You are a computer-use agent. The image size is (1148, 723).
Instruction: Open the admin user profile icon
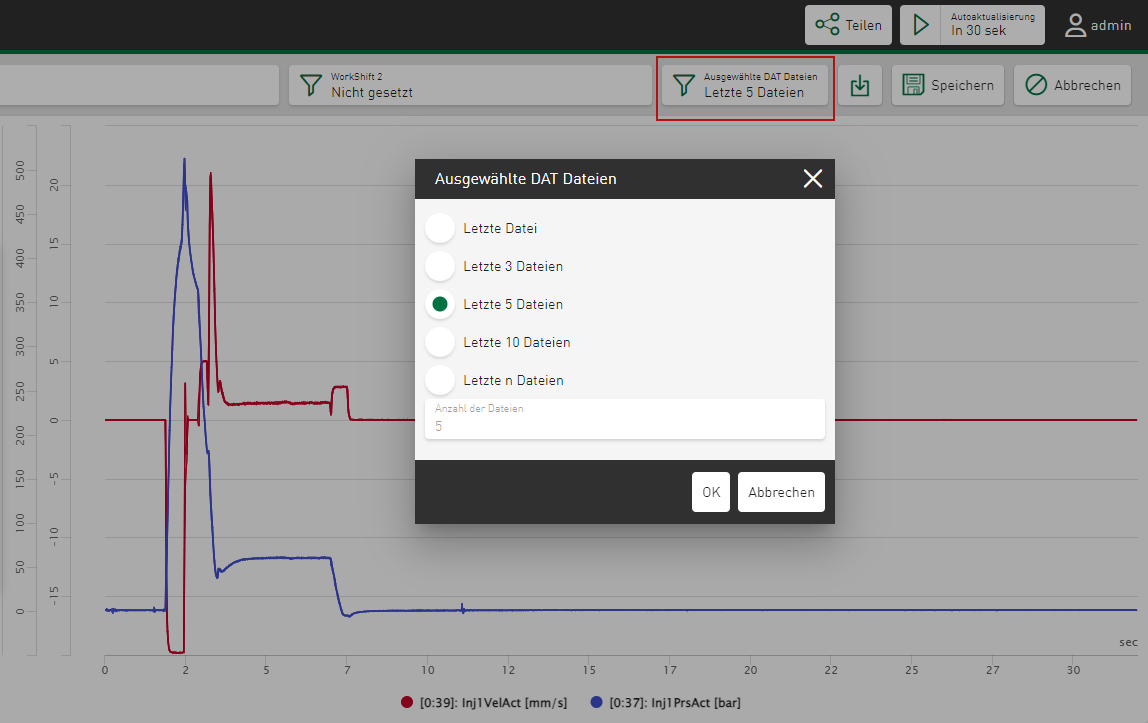1075,25
